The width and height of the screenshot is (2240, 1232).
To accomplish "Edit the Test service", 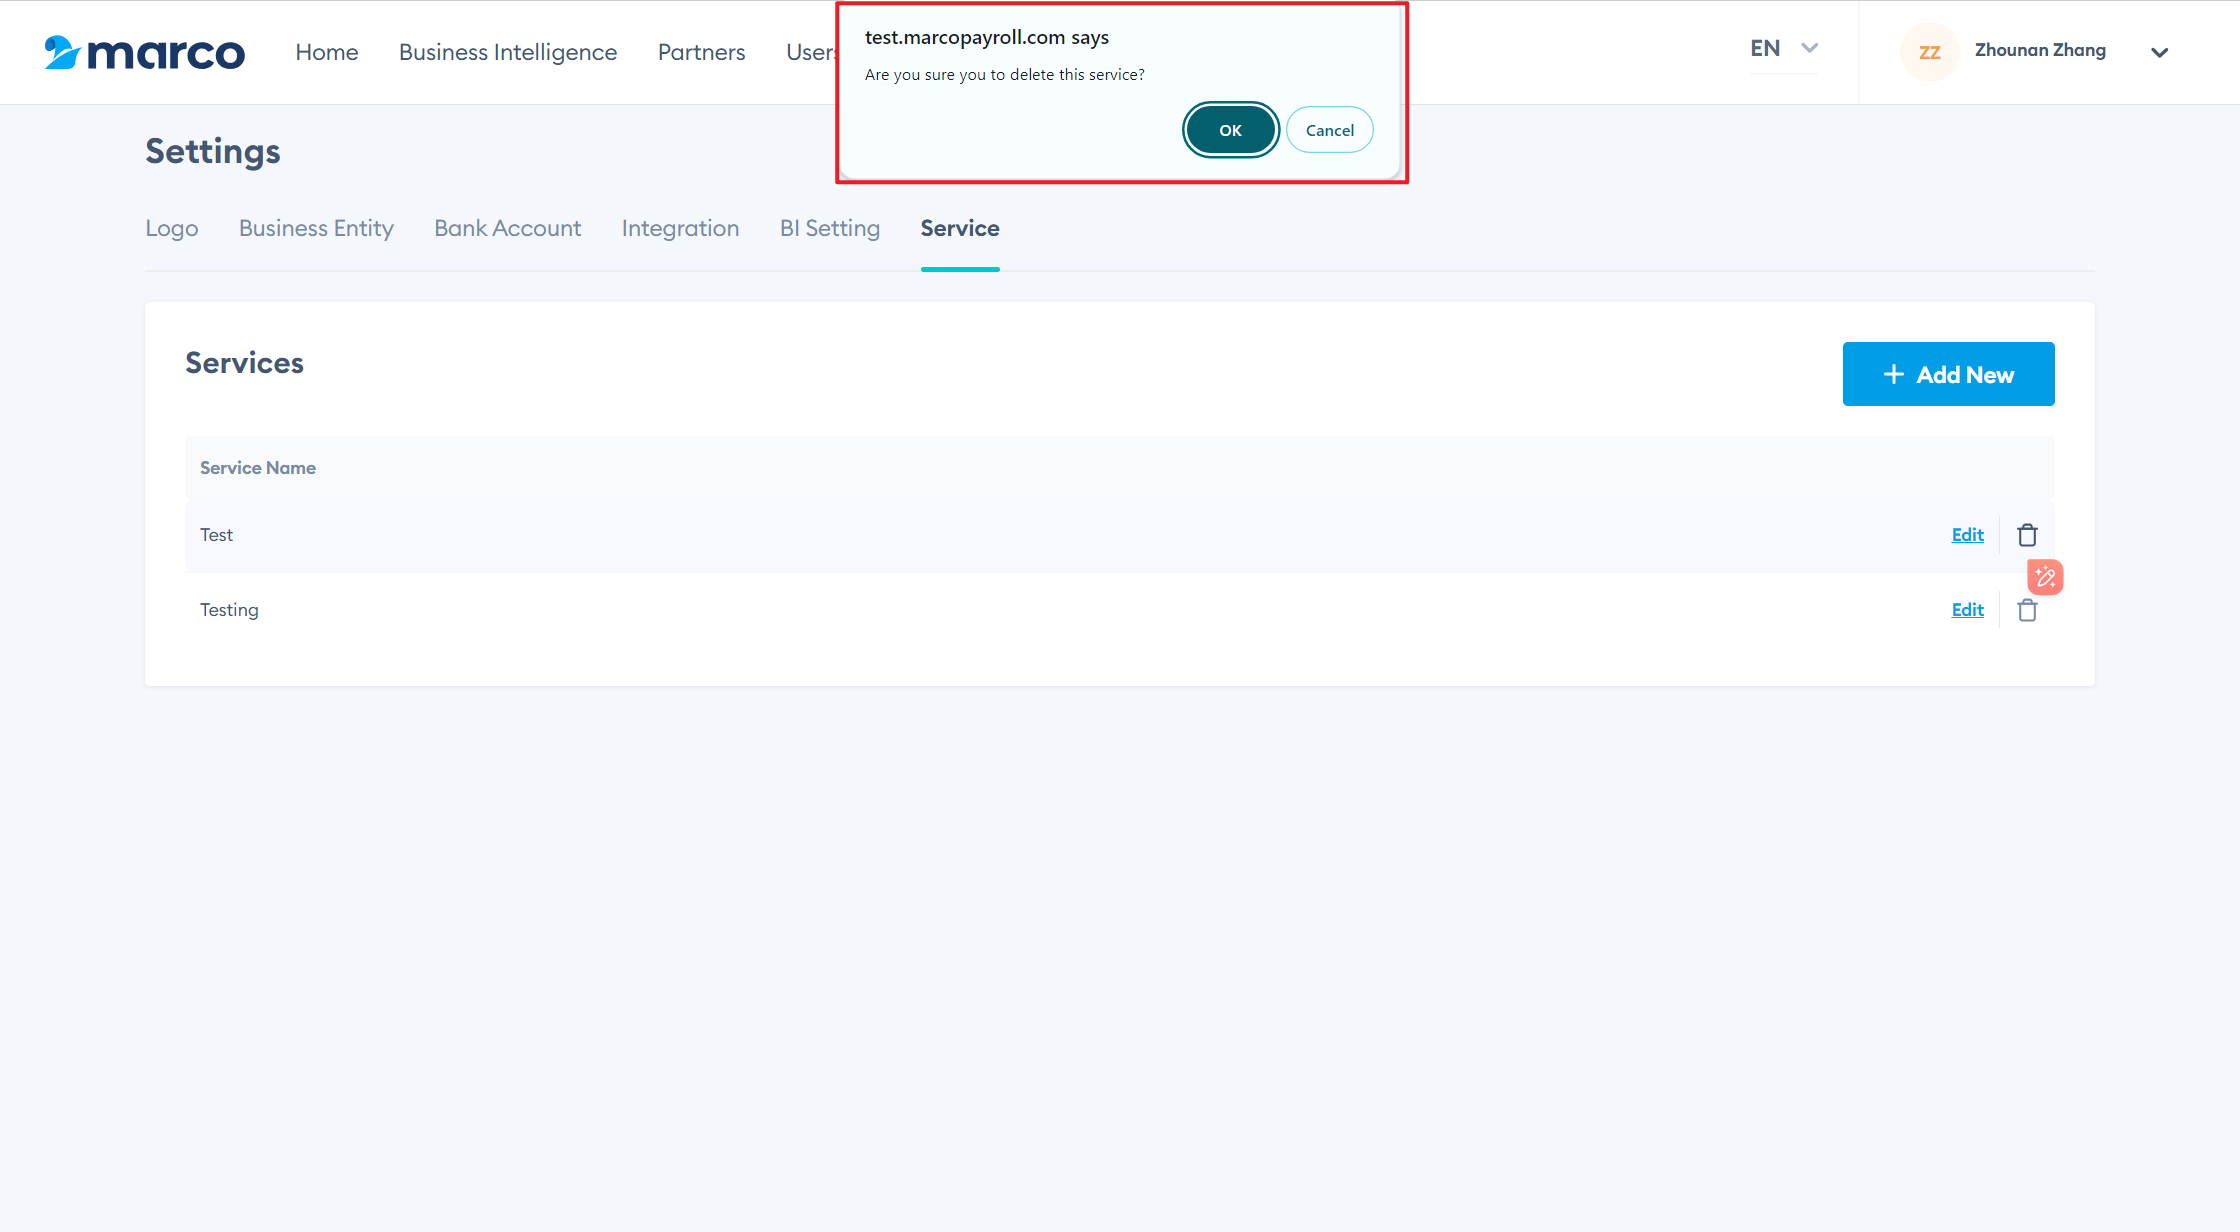I will 1967,535.
